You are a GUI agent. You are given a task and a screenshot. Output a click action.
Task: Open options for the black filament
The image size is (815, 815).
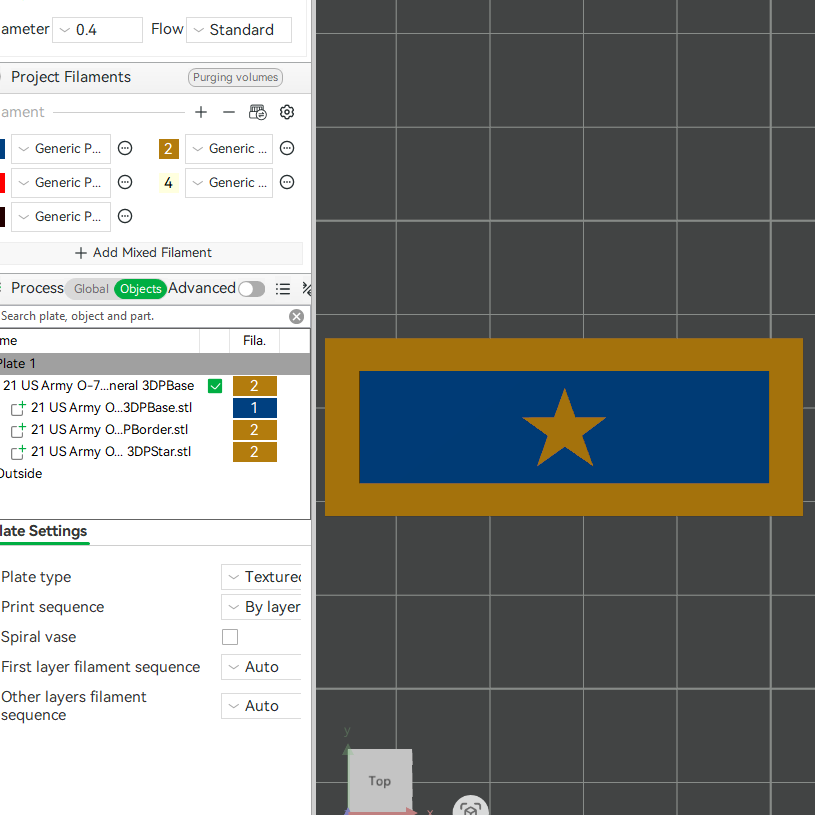coord(125,216)
